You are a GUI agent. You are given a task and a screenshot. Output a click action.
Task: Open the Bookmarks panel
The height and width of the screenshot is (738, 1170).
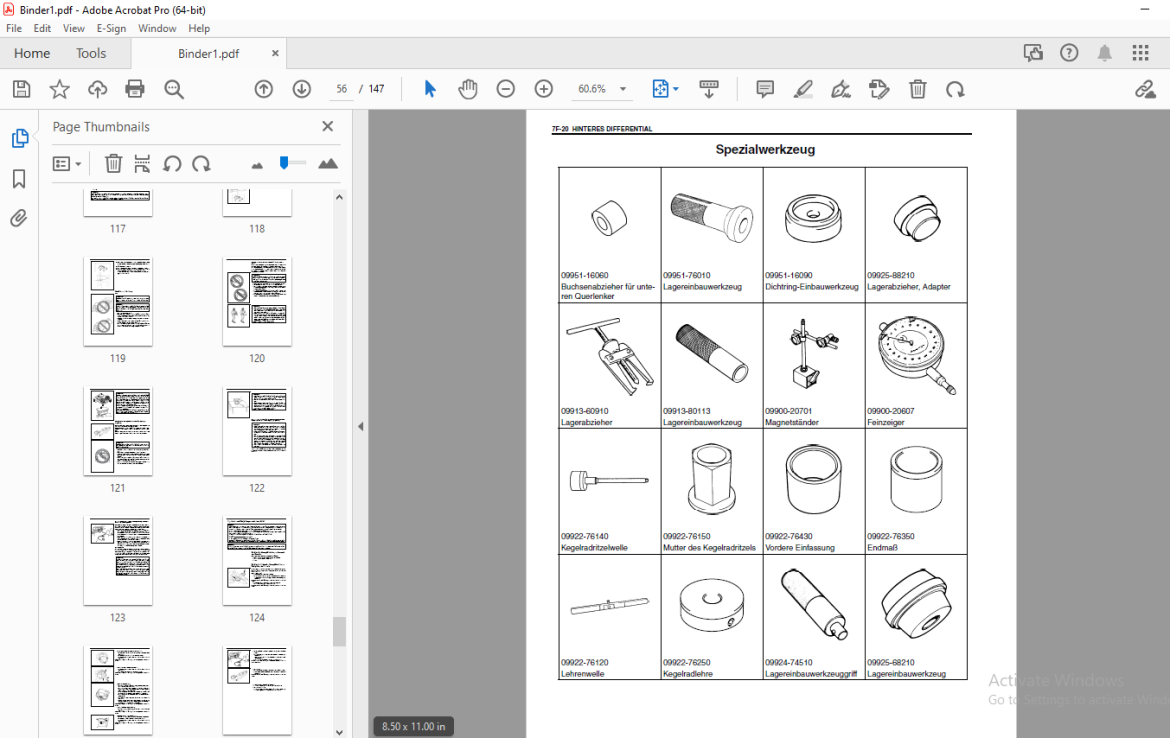19,179
